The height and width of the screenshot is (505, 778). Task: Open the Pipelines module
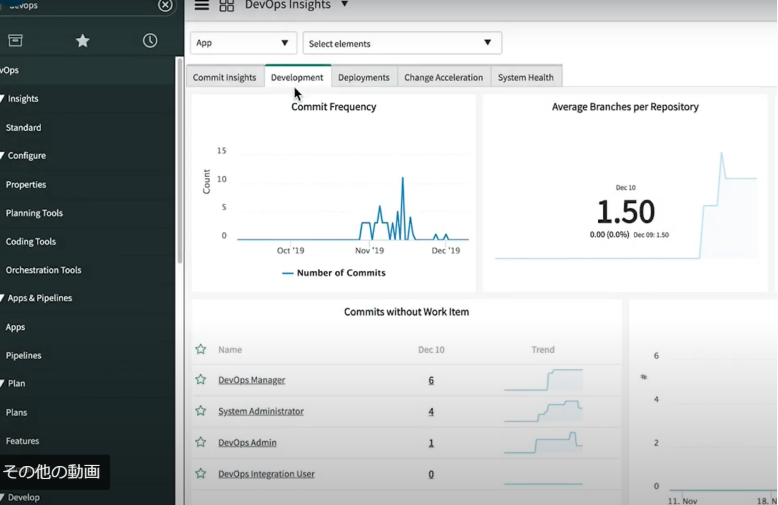[23, 355]
